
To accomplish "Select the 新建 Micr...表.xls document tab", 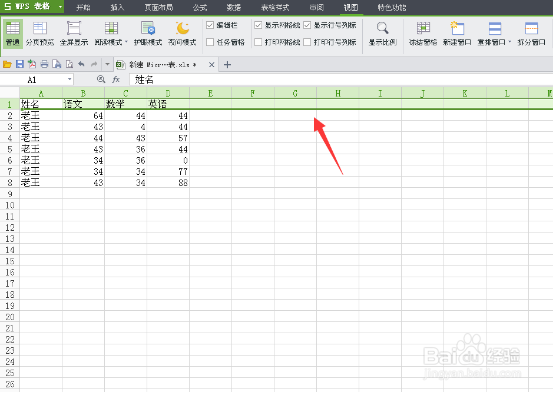I will (x=162, y=65).
